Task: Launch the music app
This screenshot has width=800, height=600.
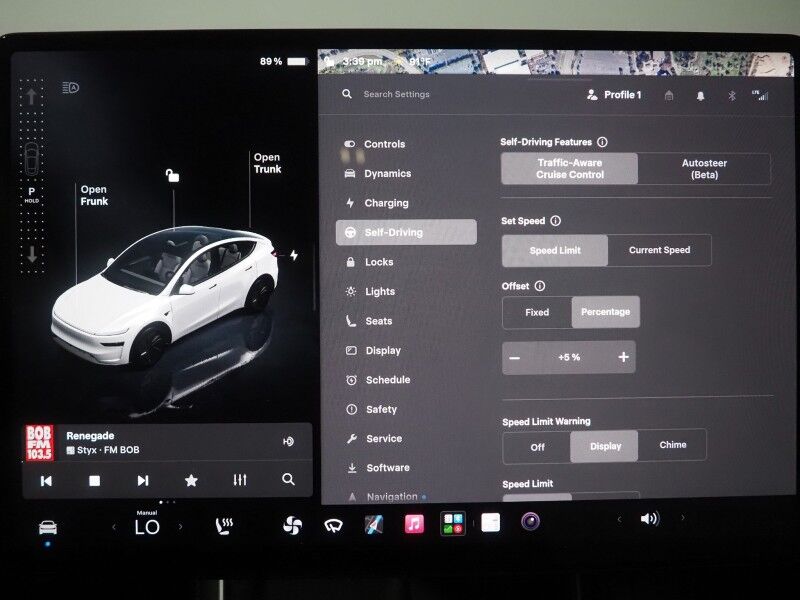Action: coord(414,523)
